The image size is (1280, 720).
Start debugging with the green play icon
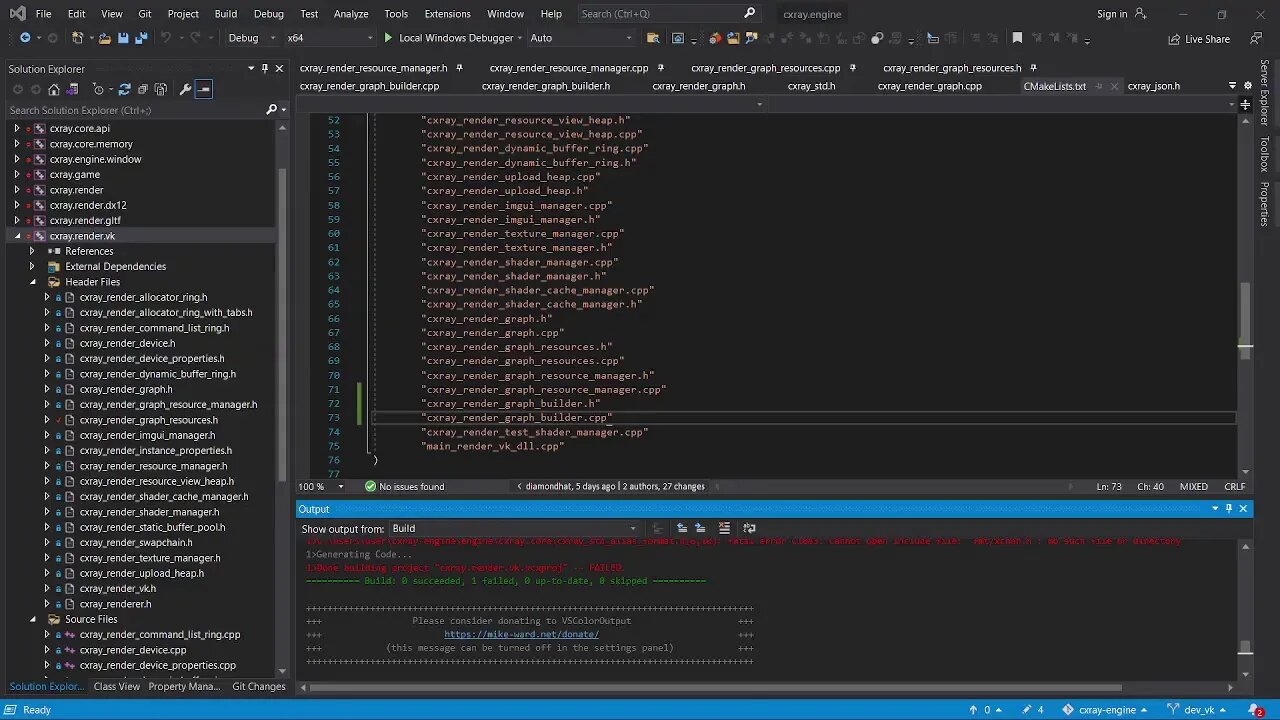pos(388,38)
